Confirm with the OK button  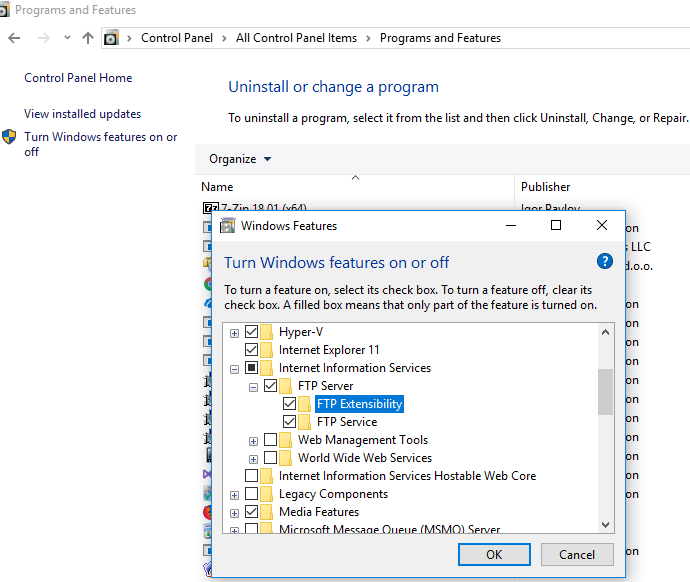[494, 554]
